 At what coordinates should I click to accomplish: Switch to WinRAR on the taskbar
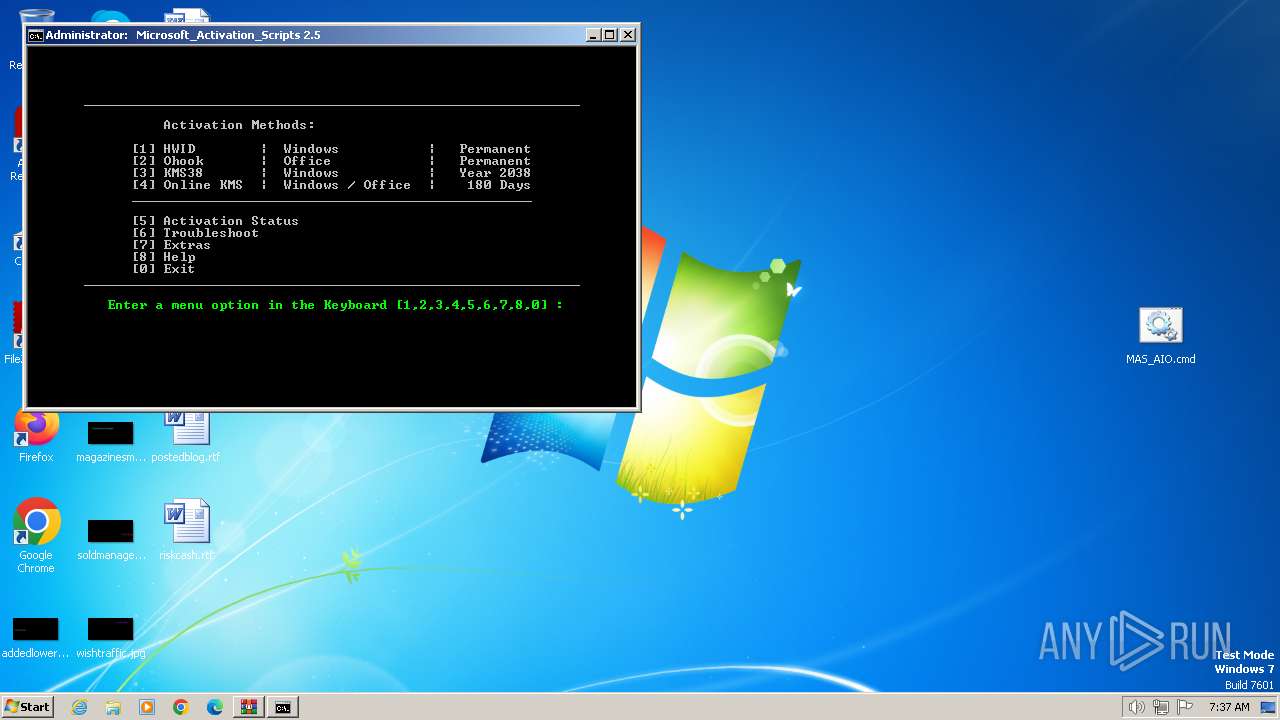[x=249, y=707]
